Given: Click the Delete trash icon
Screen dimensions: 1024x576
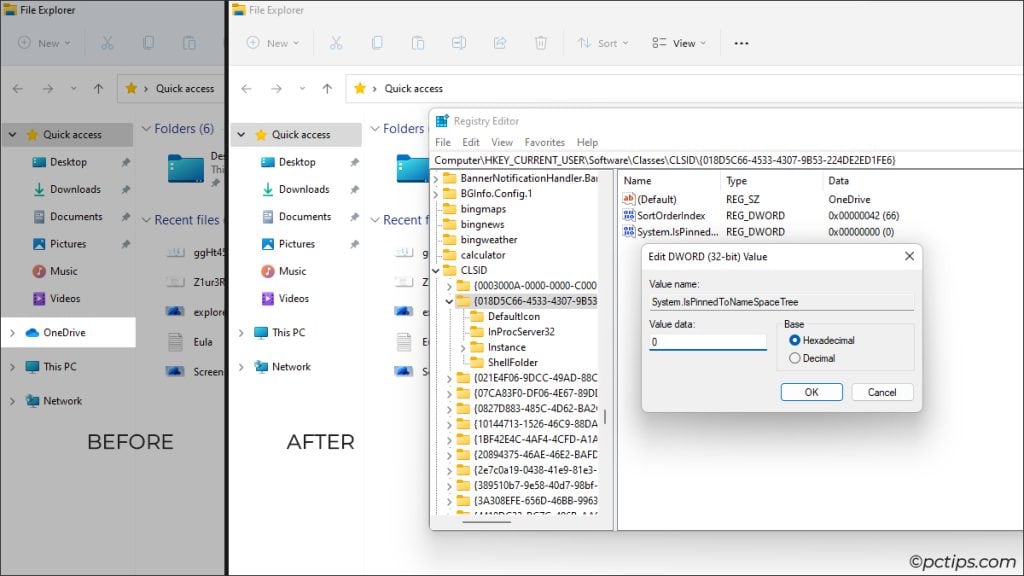Looking at the screenshot, I should 540,43.
